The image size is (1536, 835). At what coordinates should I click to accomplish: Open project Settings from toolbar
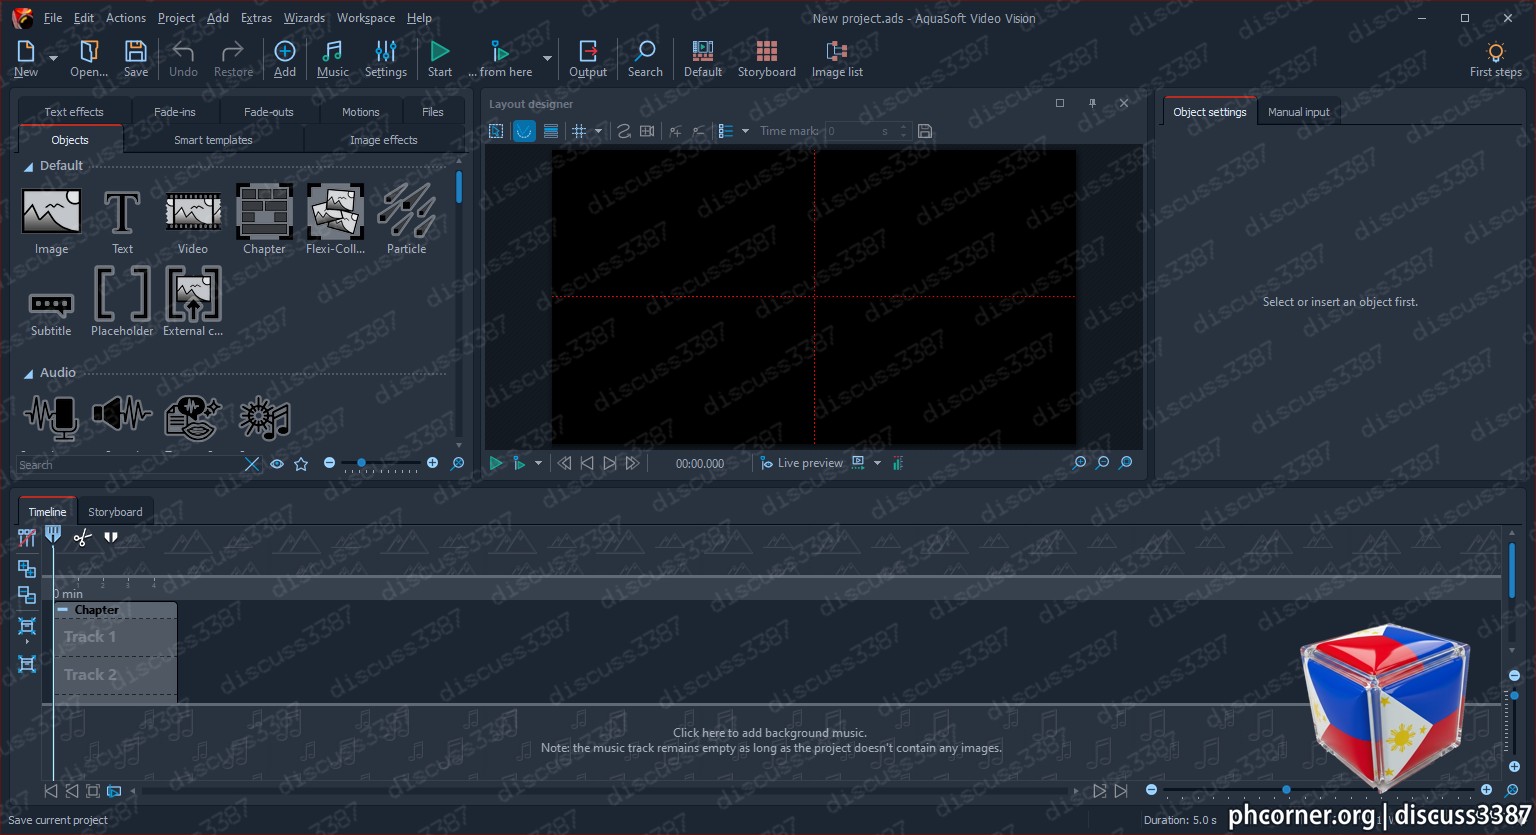click(386, 59)
